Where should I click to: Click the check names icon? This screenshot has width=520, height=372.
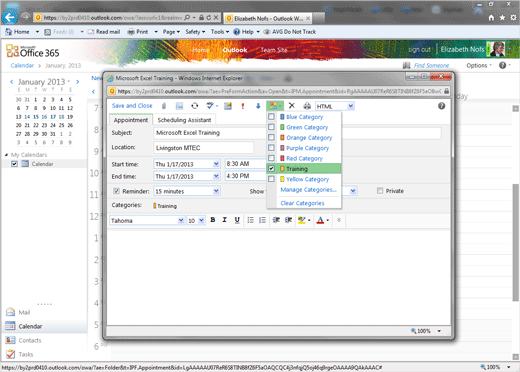tap(210, 106)
